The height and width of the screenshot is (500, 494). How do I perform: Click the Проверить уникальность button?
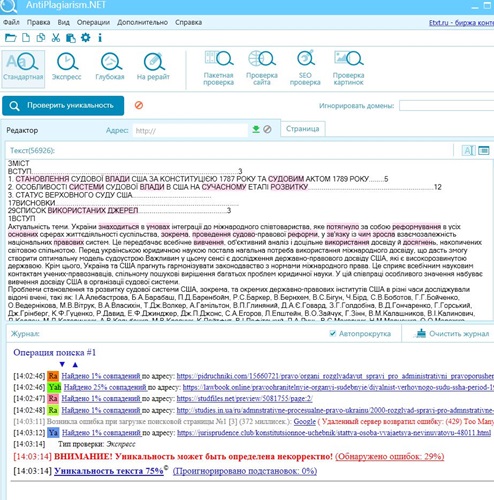tap(63, 106)
